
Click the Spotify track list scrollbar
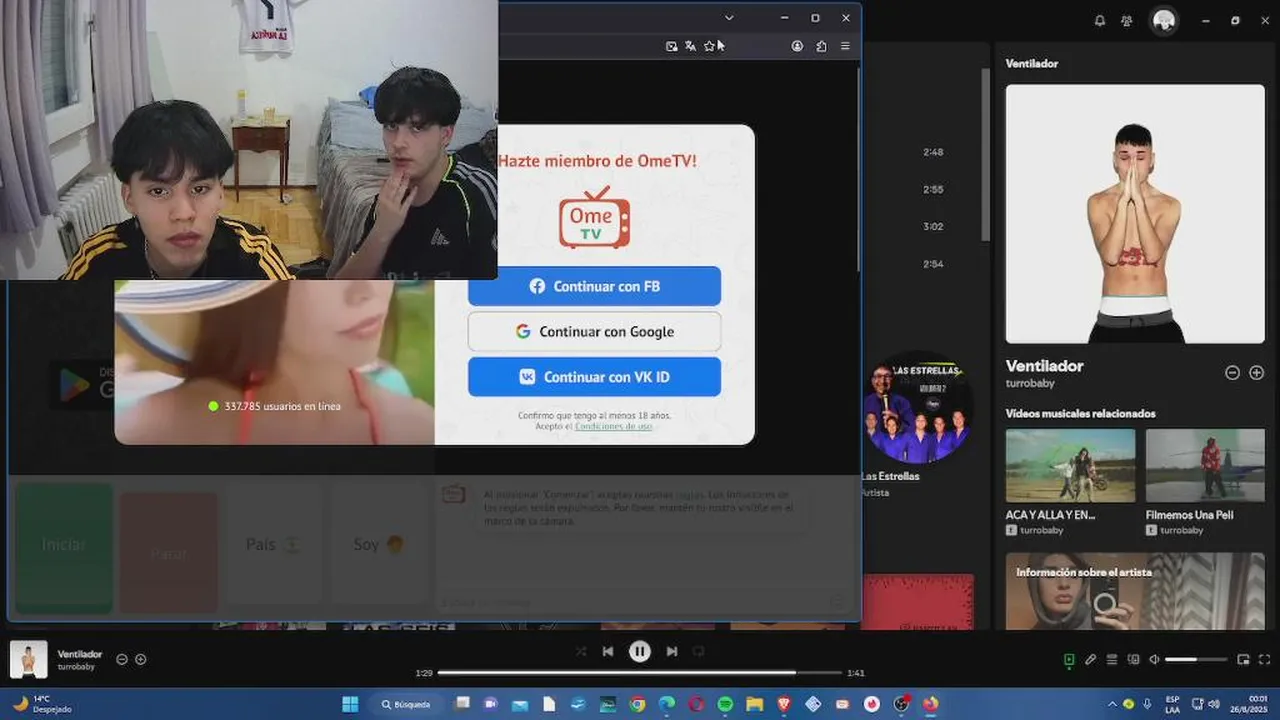click(986, 155)
